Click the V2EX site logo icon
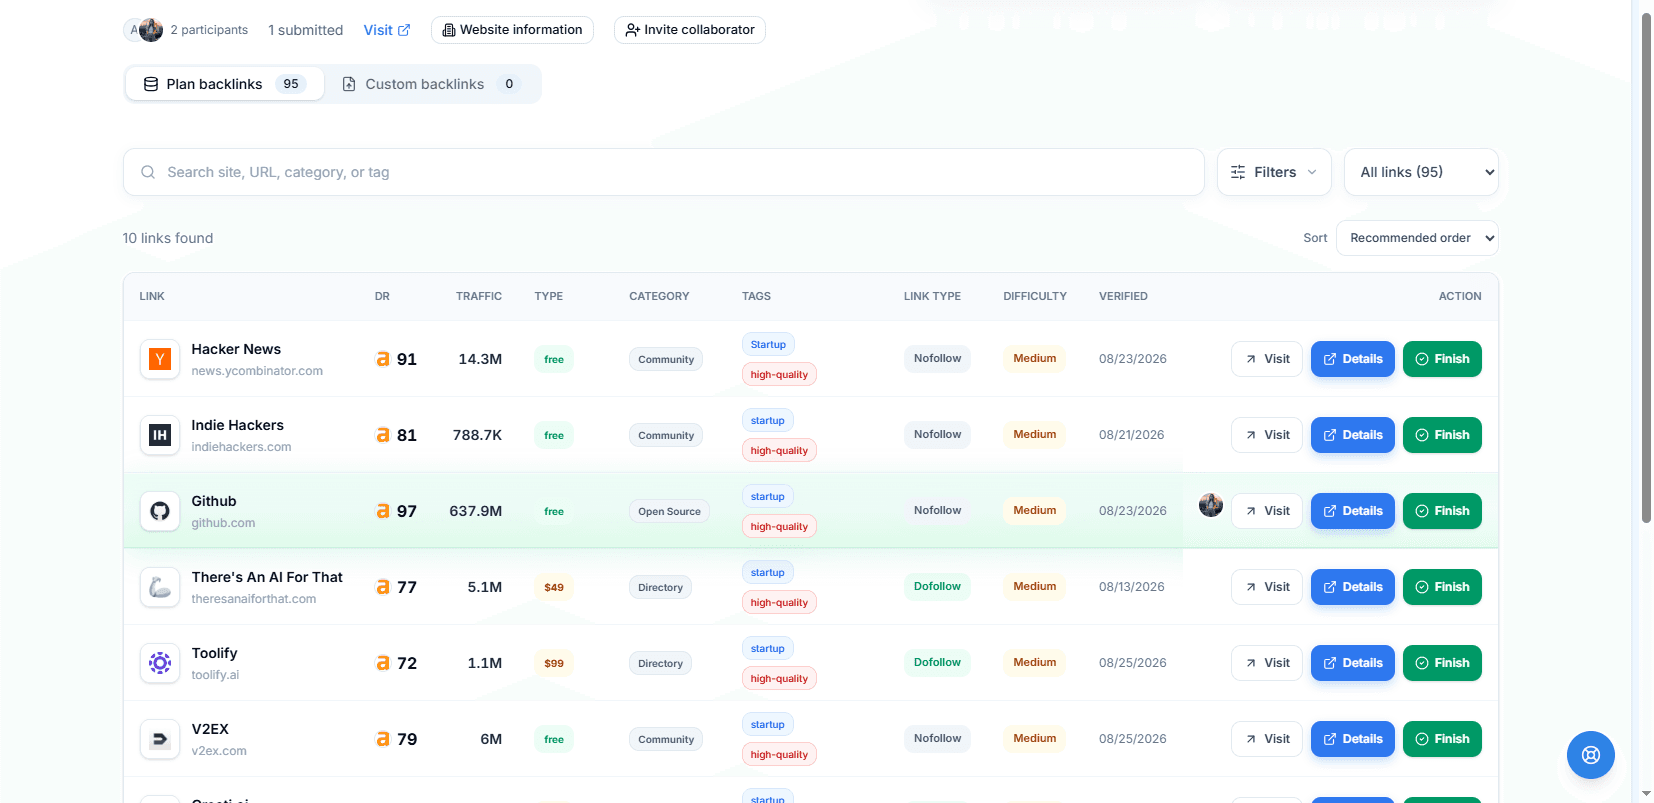Screen dimensions: 1654x803 tap(160, 739)
